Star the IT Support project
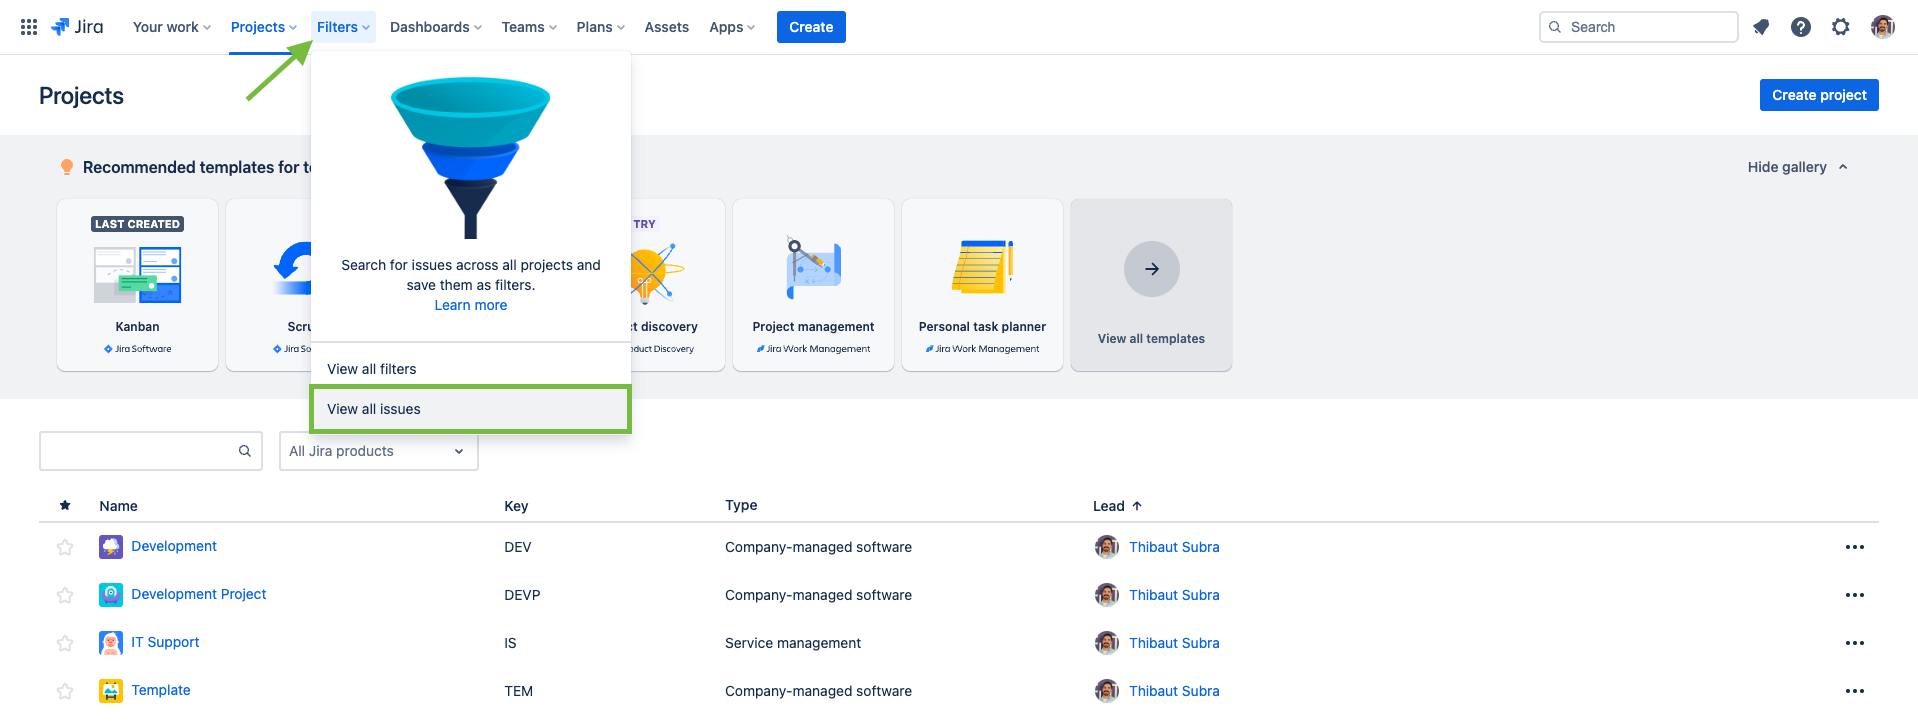Viewport: 1918px width, 722px height. point(65,643)
